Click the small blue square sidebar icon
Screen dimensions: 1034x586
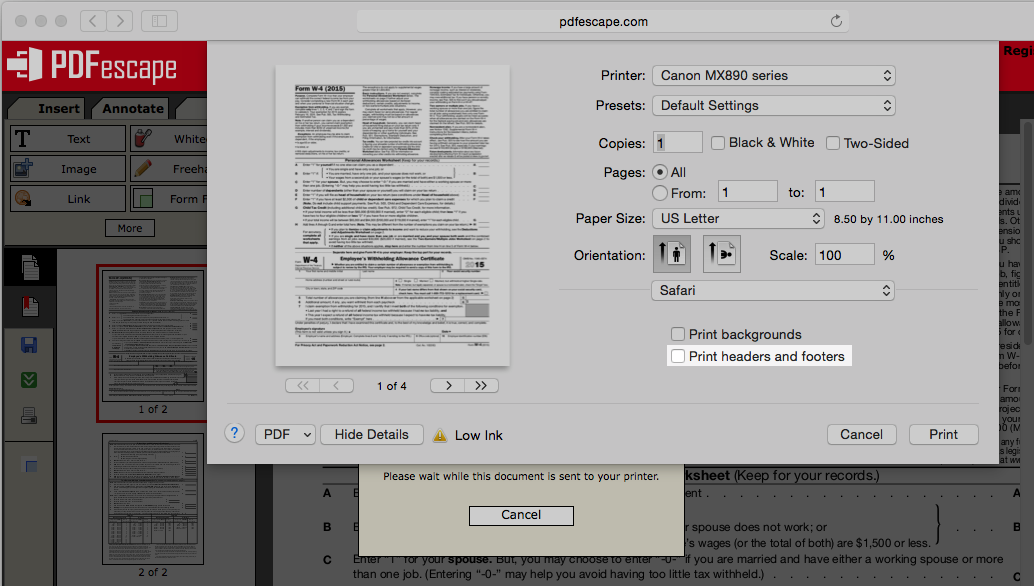click(x=30, y=466)
